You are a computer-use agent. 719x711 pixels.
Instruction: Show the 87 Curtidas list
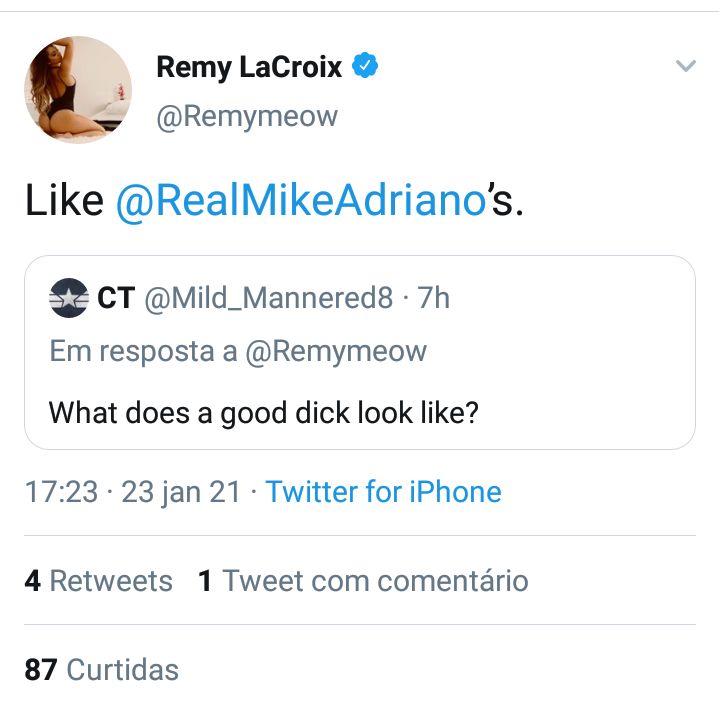(x=101, y=669)
